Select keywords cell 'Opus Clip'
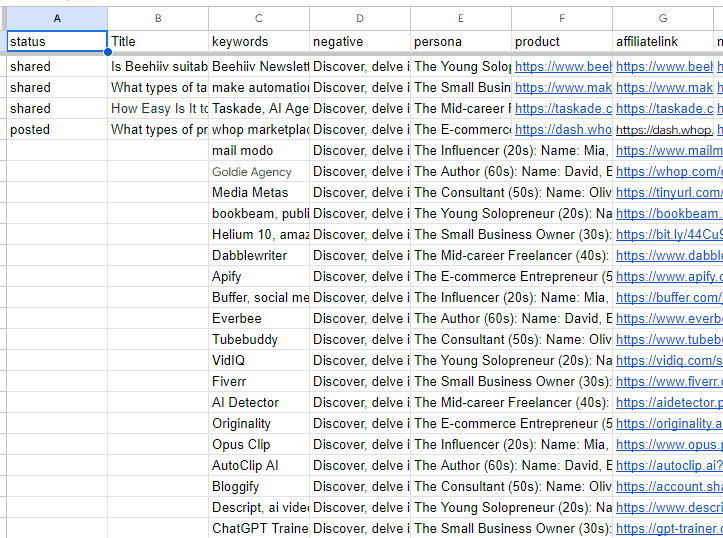The height and width of the screenshot is (538, 723). pyautogui.click(x=259, y=444)
